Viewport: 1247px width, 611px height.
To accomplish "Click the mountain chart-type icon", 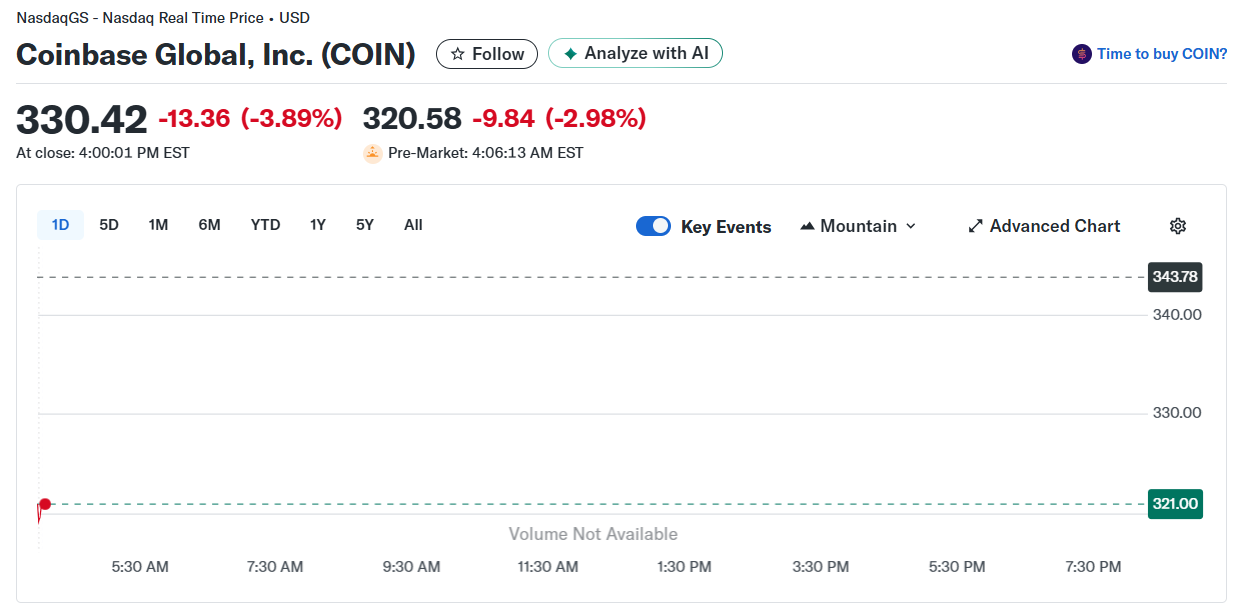I will 808,226.
